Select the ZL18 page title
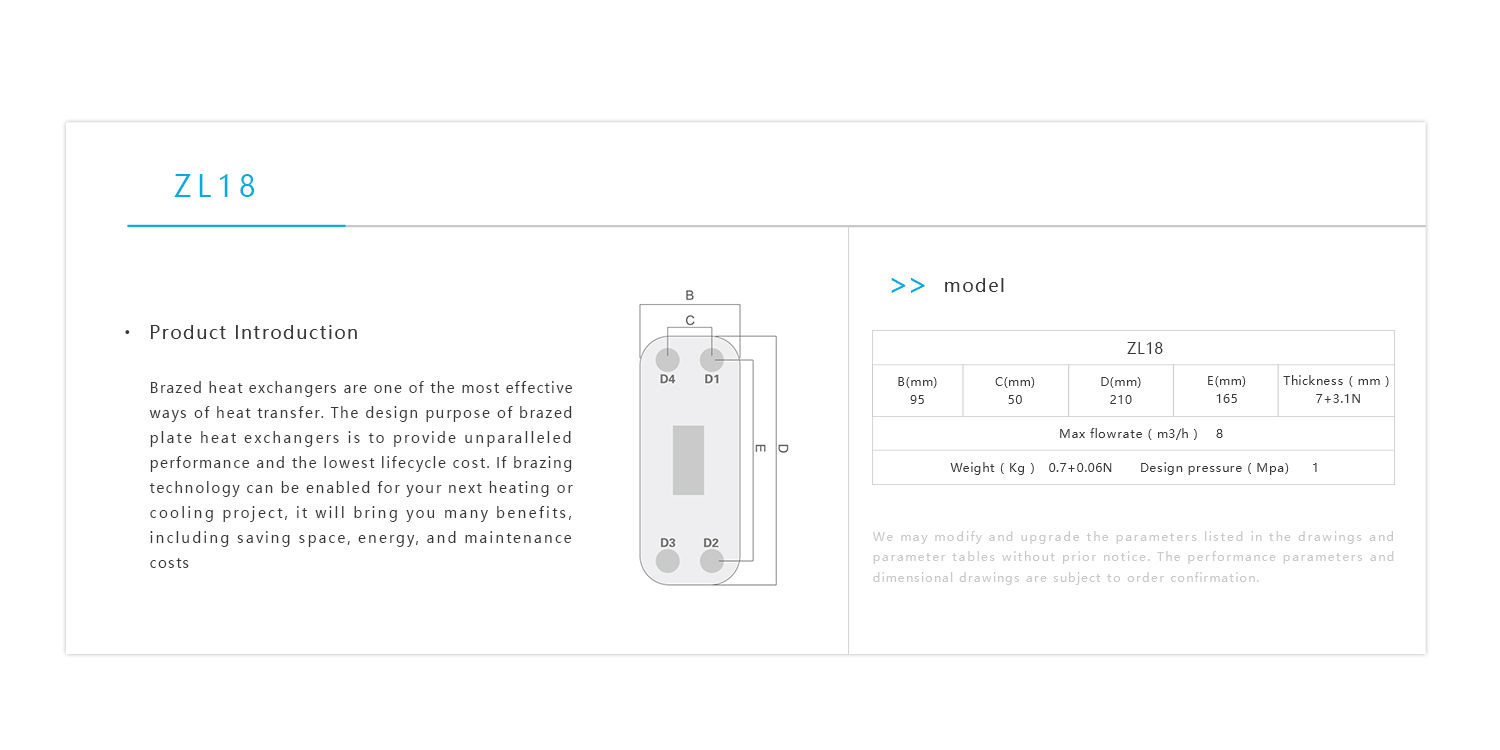The height and width of the screenshot is (750, 1500). click(x=216, y=186)
